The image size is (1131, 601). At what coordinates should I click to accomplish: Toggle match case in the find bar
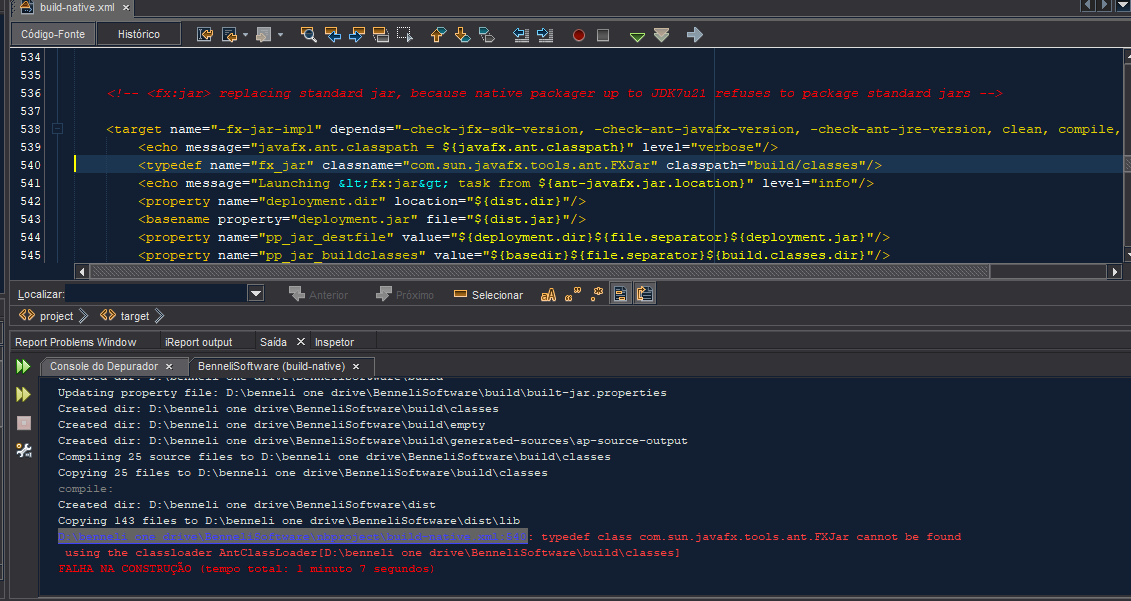[548, 294]
